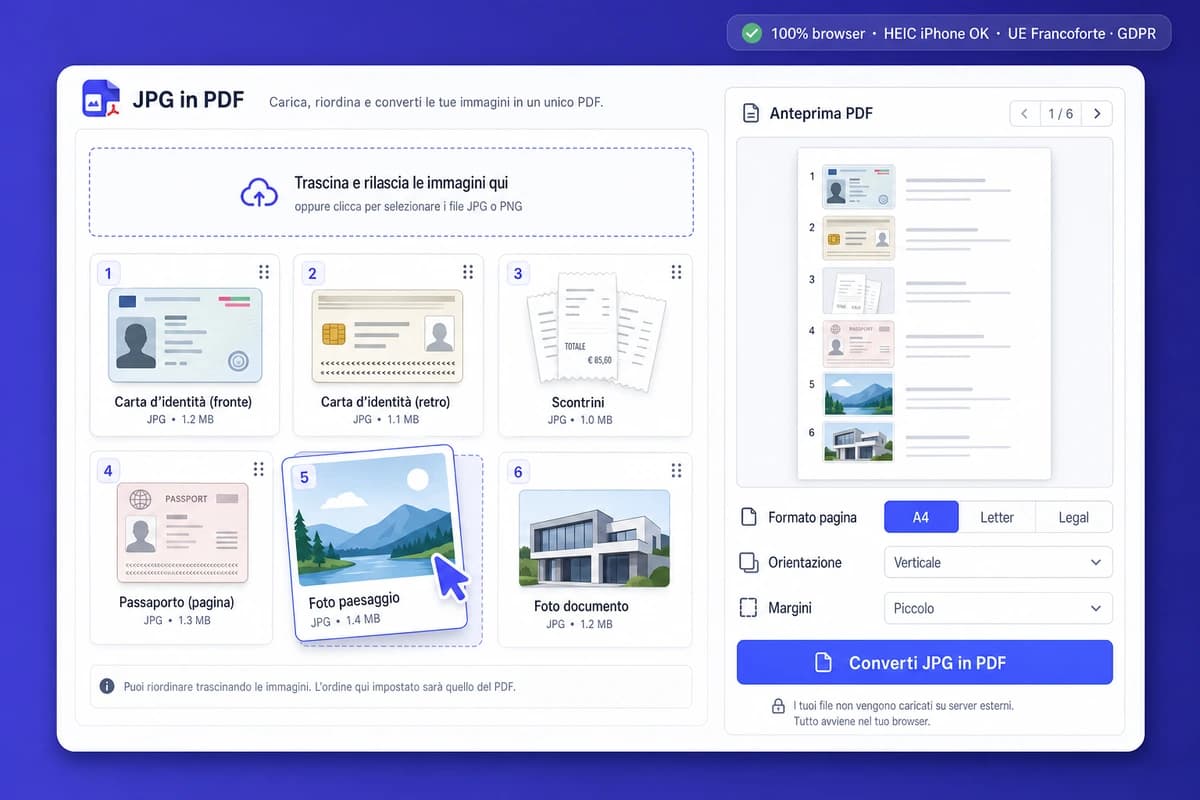1200x800 pixels.
Task: Click preview row 2 card back image
Action: click(858, 238)
